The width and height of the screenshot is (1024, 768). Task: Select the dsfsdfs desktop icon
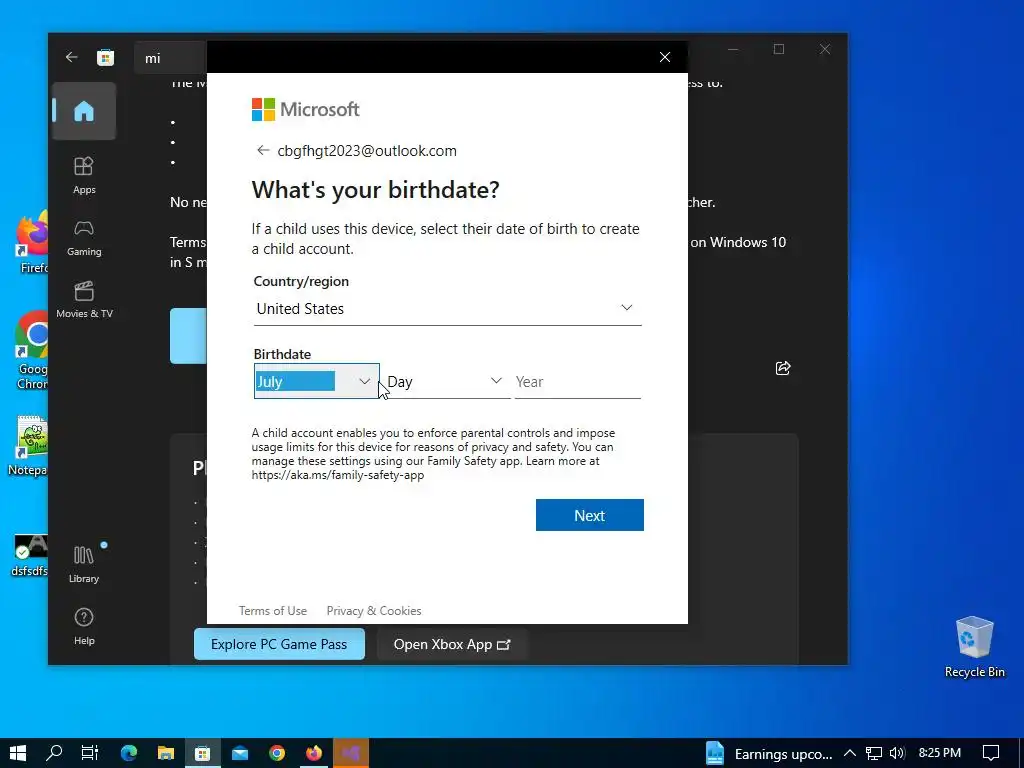29,556
